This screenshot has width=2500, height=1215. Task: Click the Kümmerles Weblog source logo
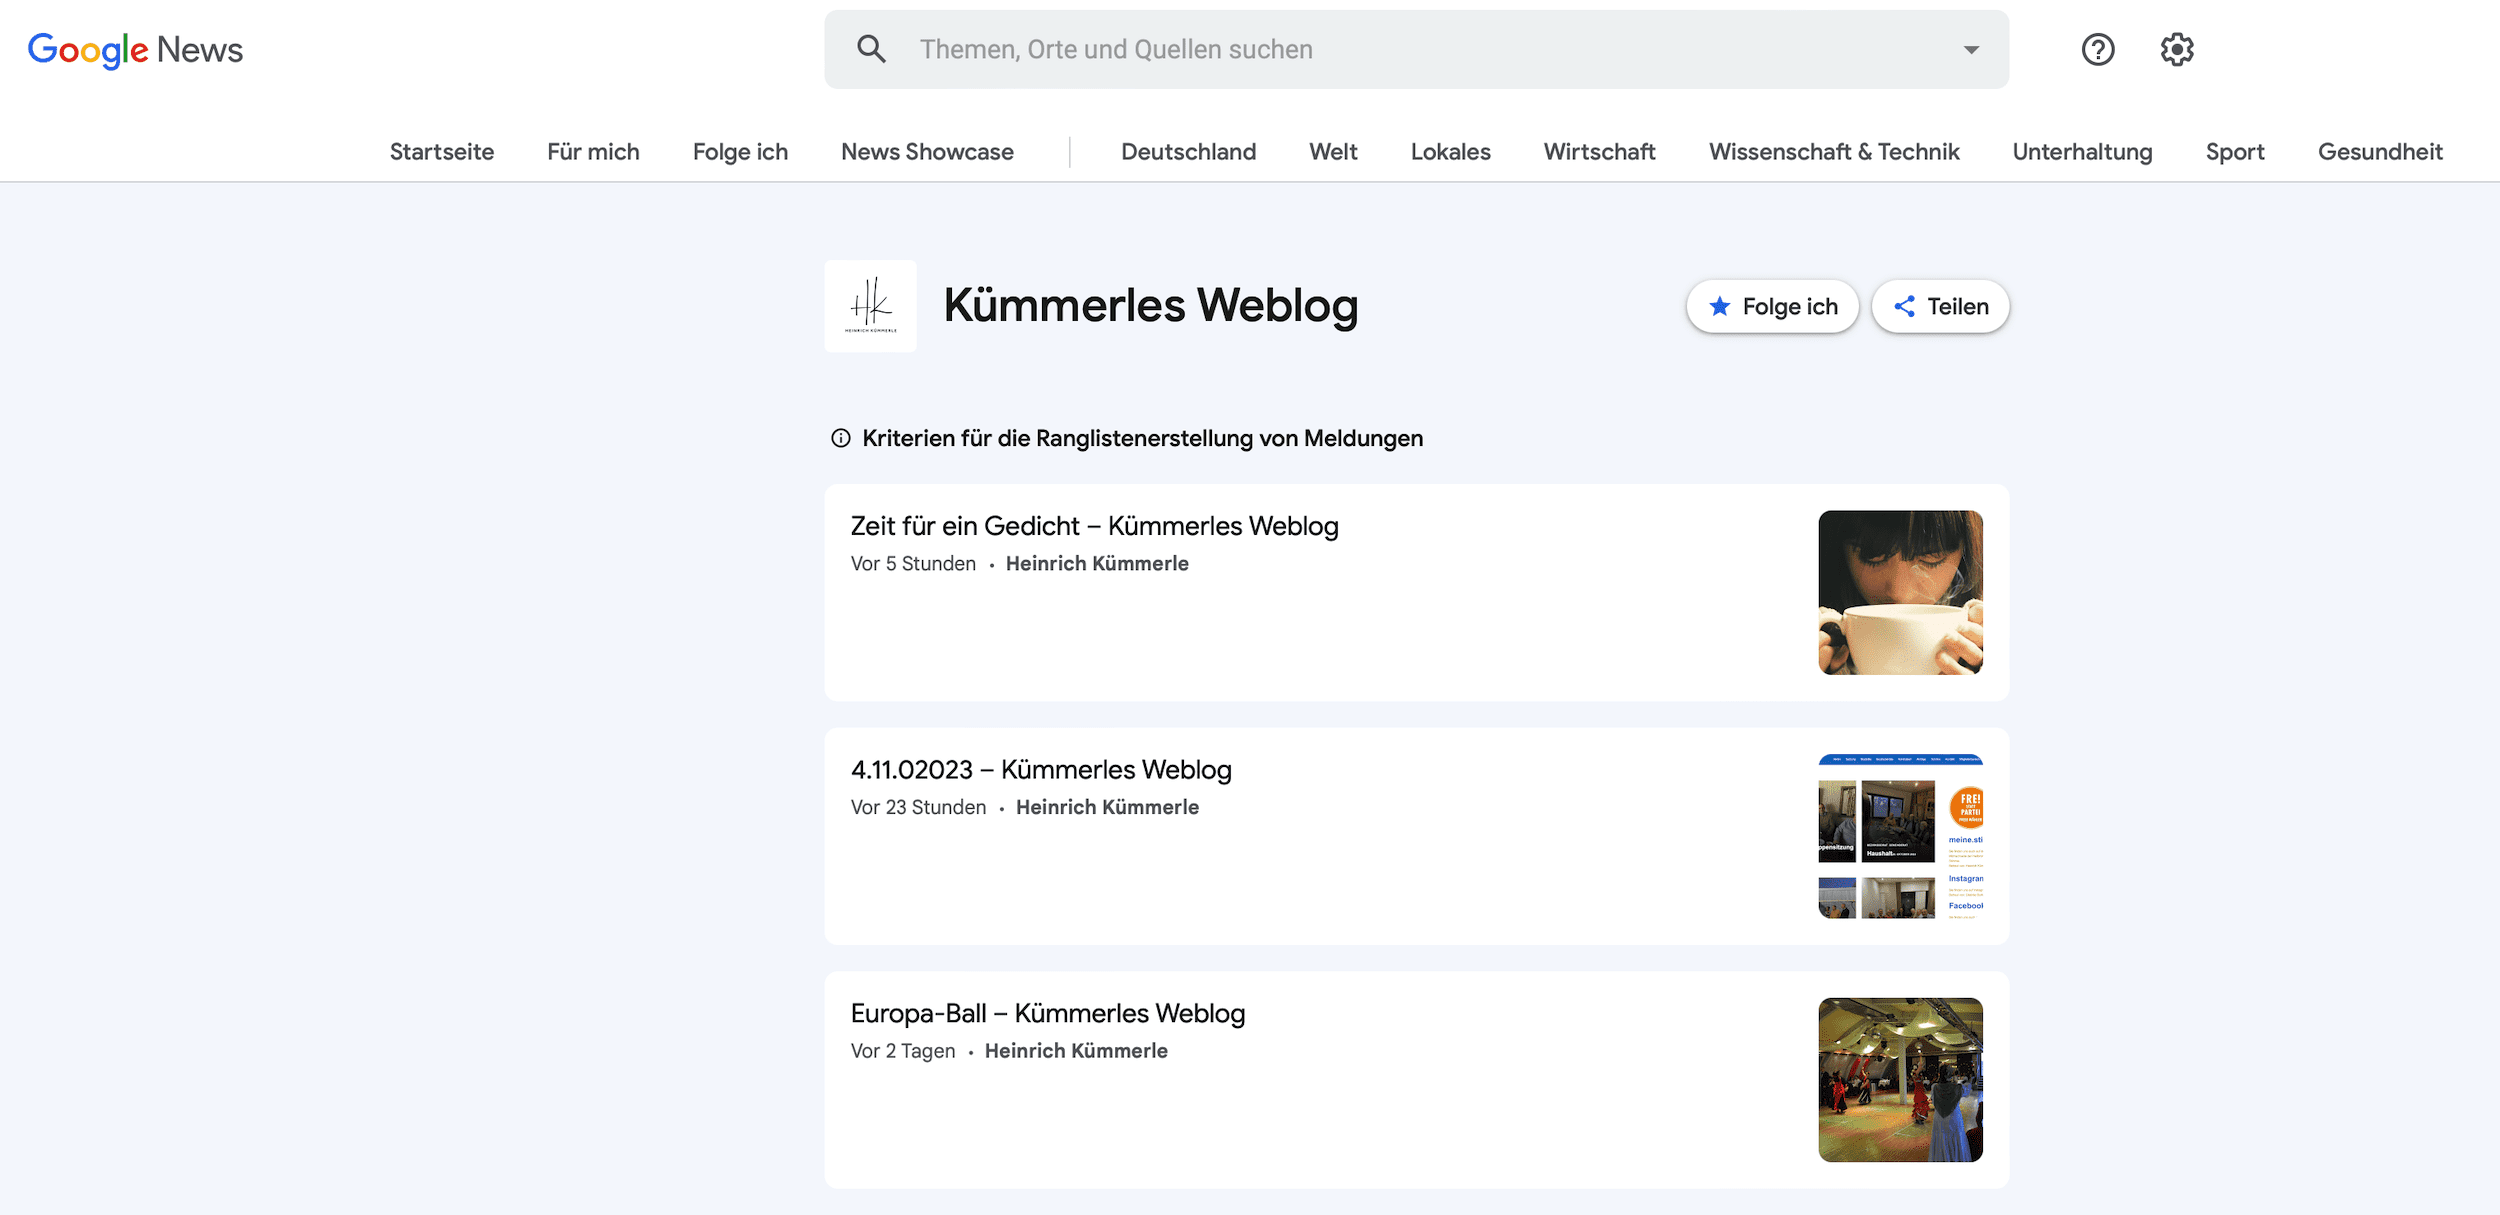tap(870, 306)
